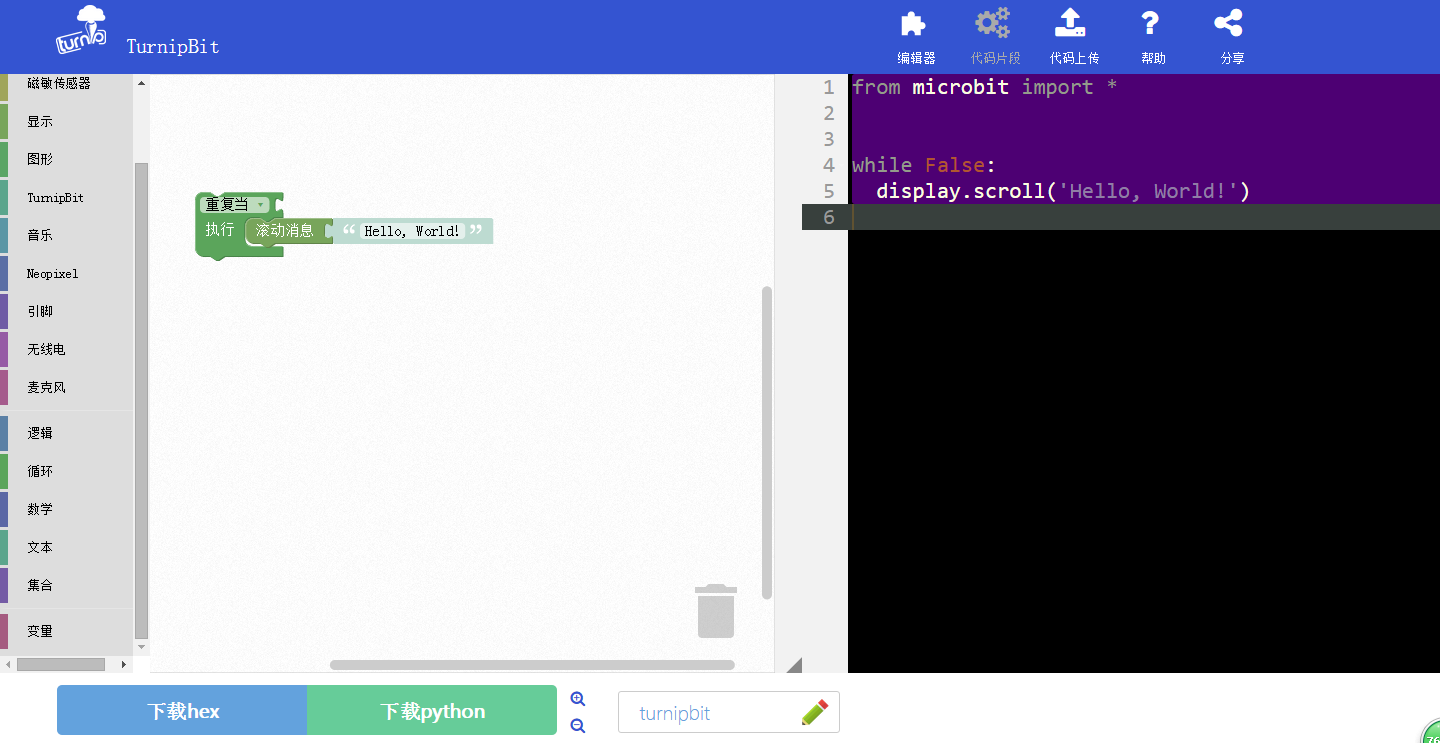Open the 帮助 question mark icon
This screenshot has height=743, width=1440.
(1151, 23)
